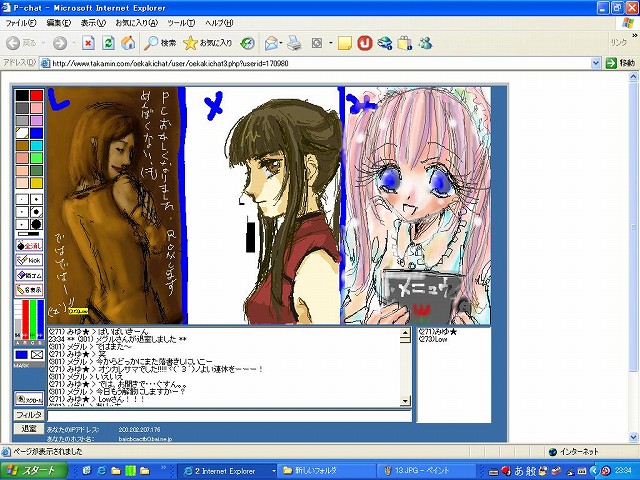Click the フィルタ filter button
This screenshot has height=480, width=640.
click(x=29, y=415)
